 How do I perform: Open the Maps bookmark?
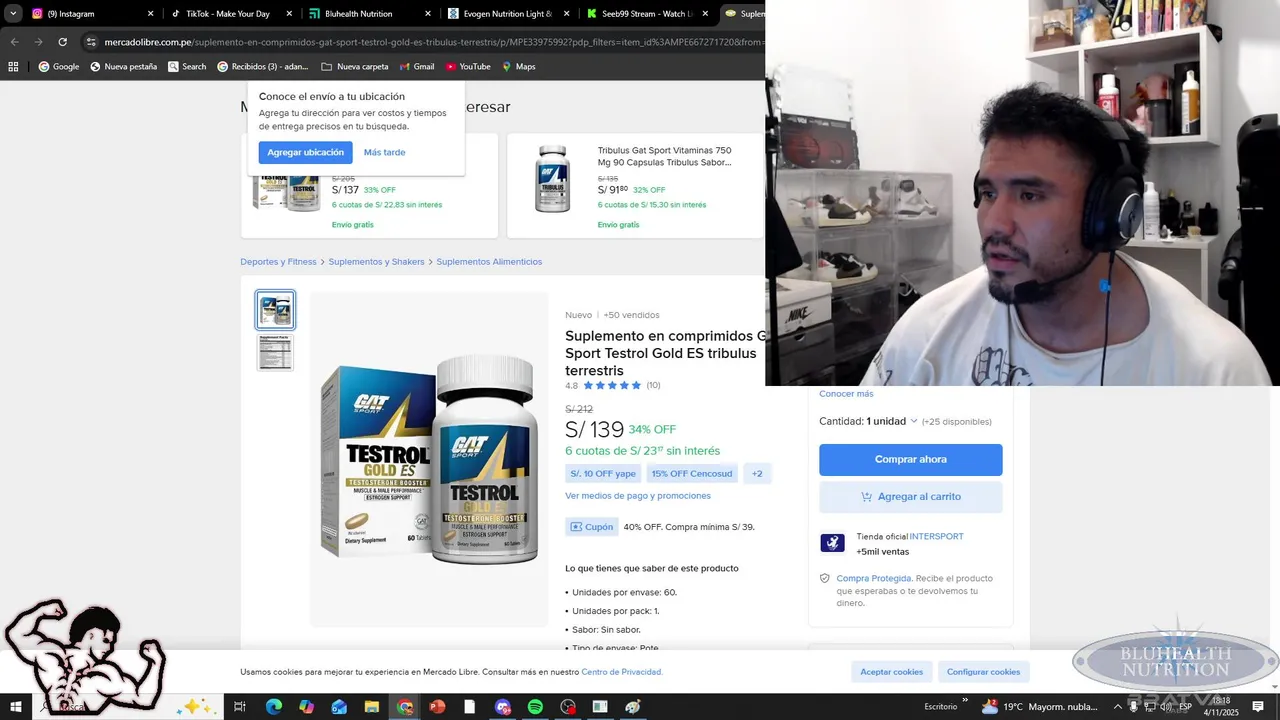click(x=519, y=67)
